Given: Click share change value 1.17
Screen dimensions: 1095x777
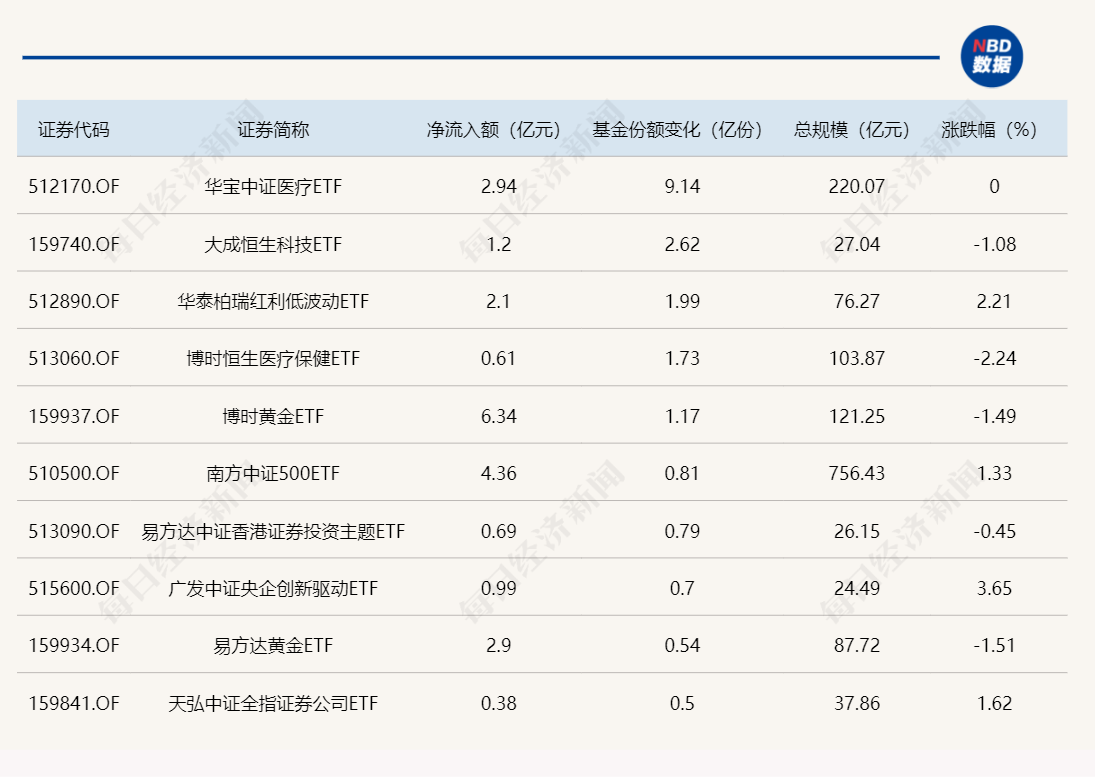Looking at the screenshot, I should click(682, 417).
